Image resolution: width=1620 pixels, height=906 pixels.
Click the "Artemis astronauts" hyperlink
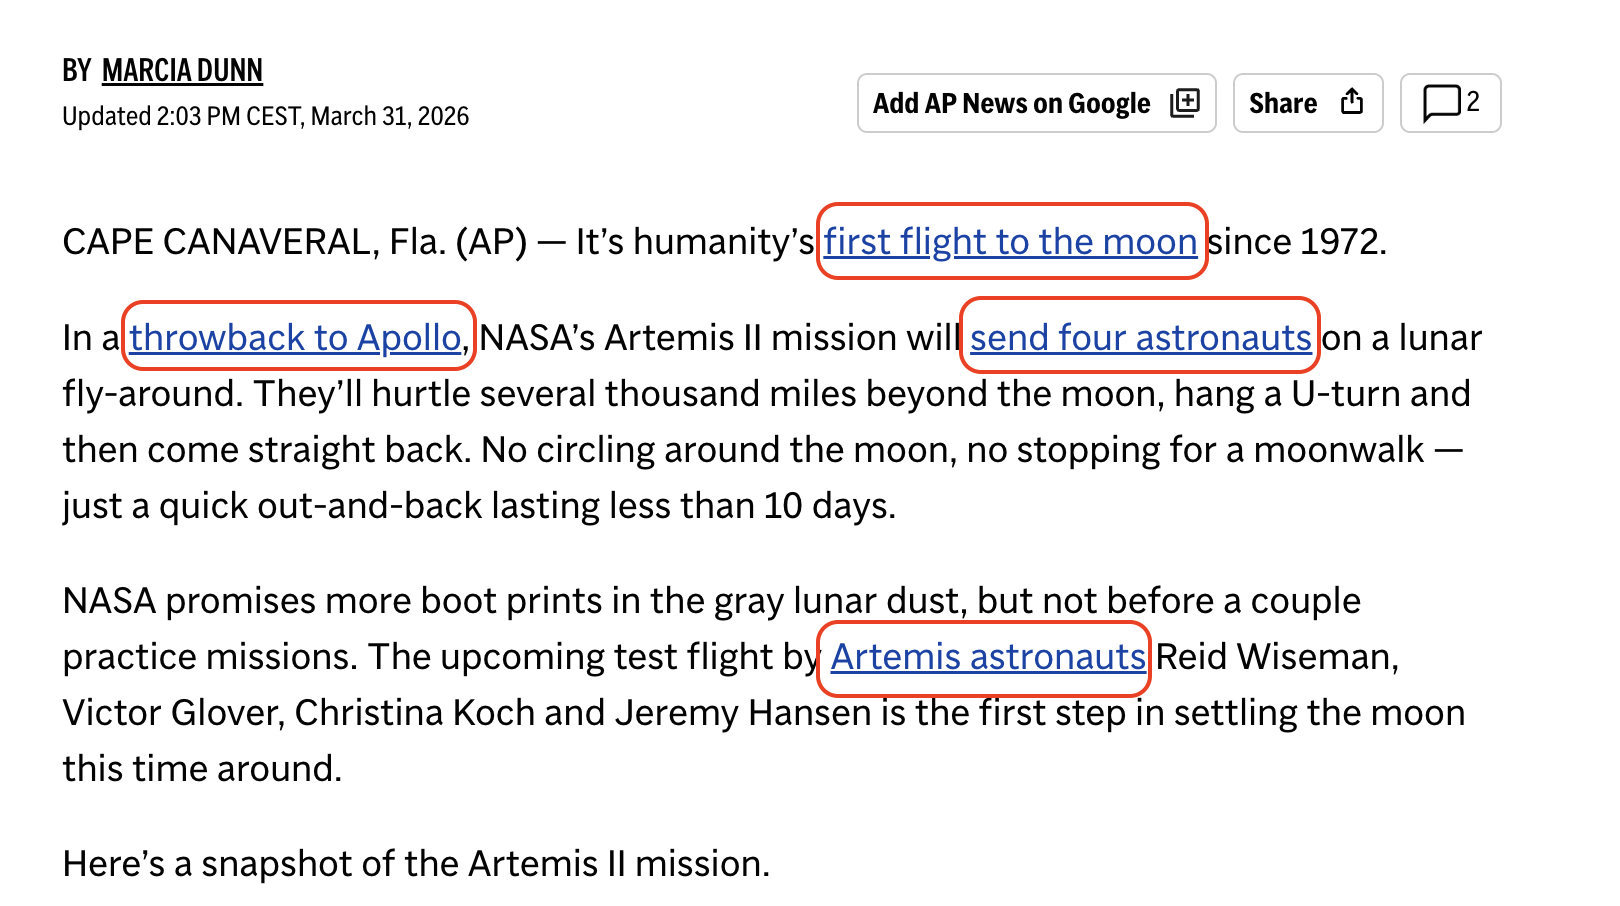(987, 657)
